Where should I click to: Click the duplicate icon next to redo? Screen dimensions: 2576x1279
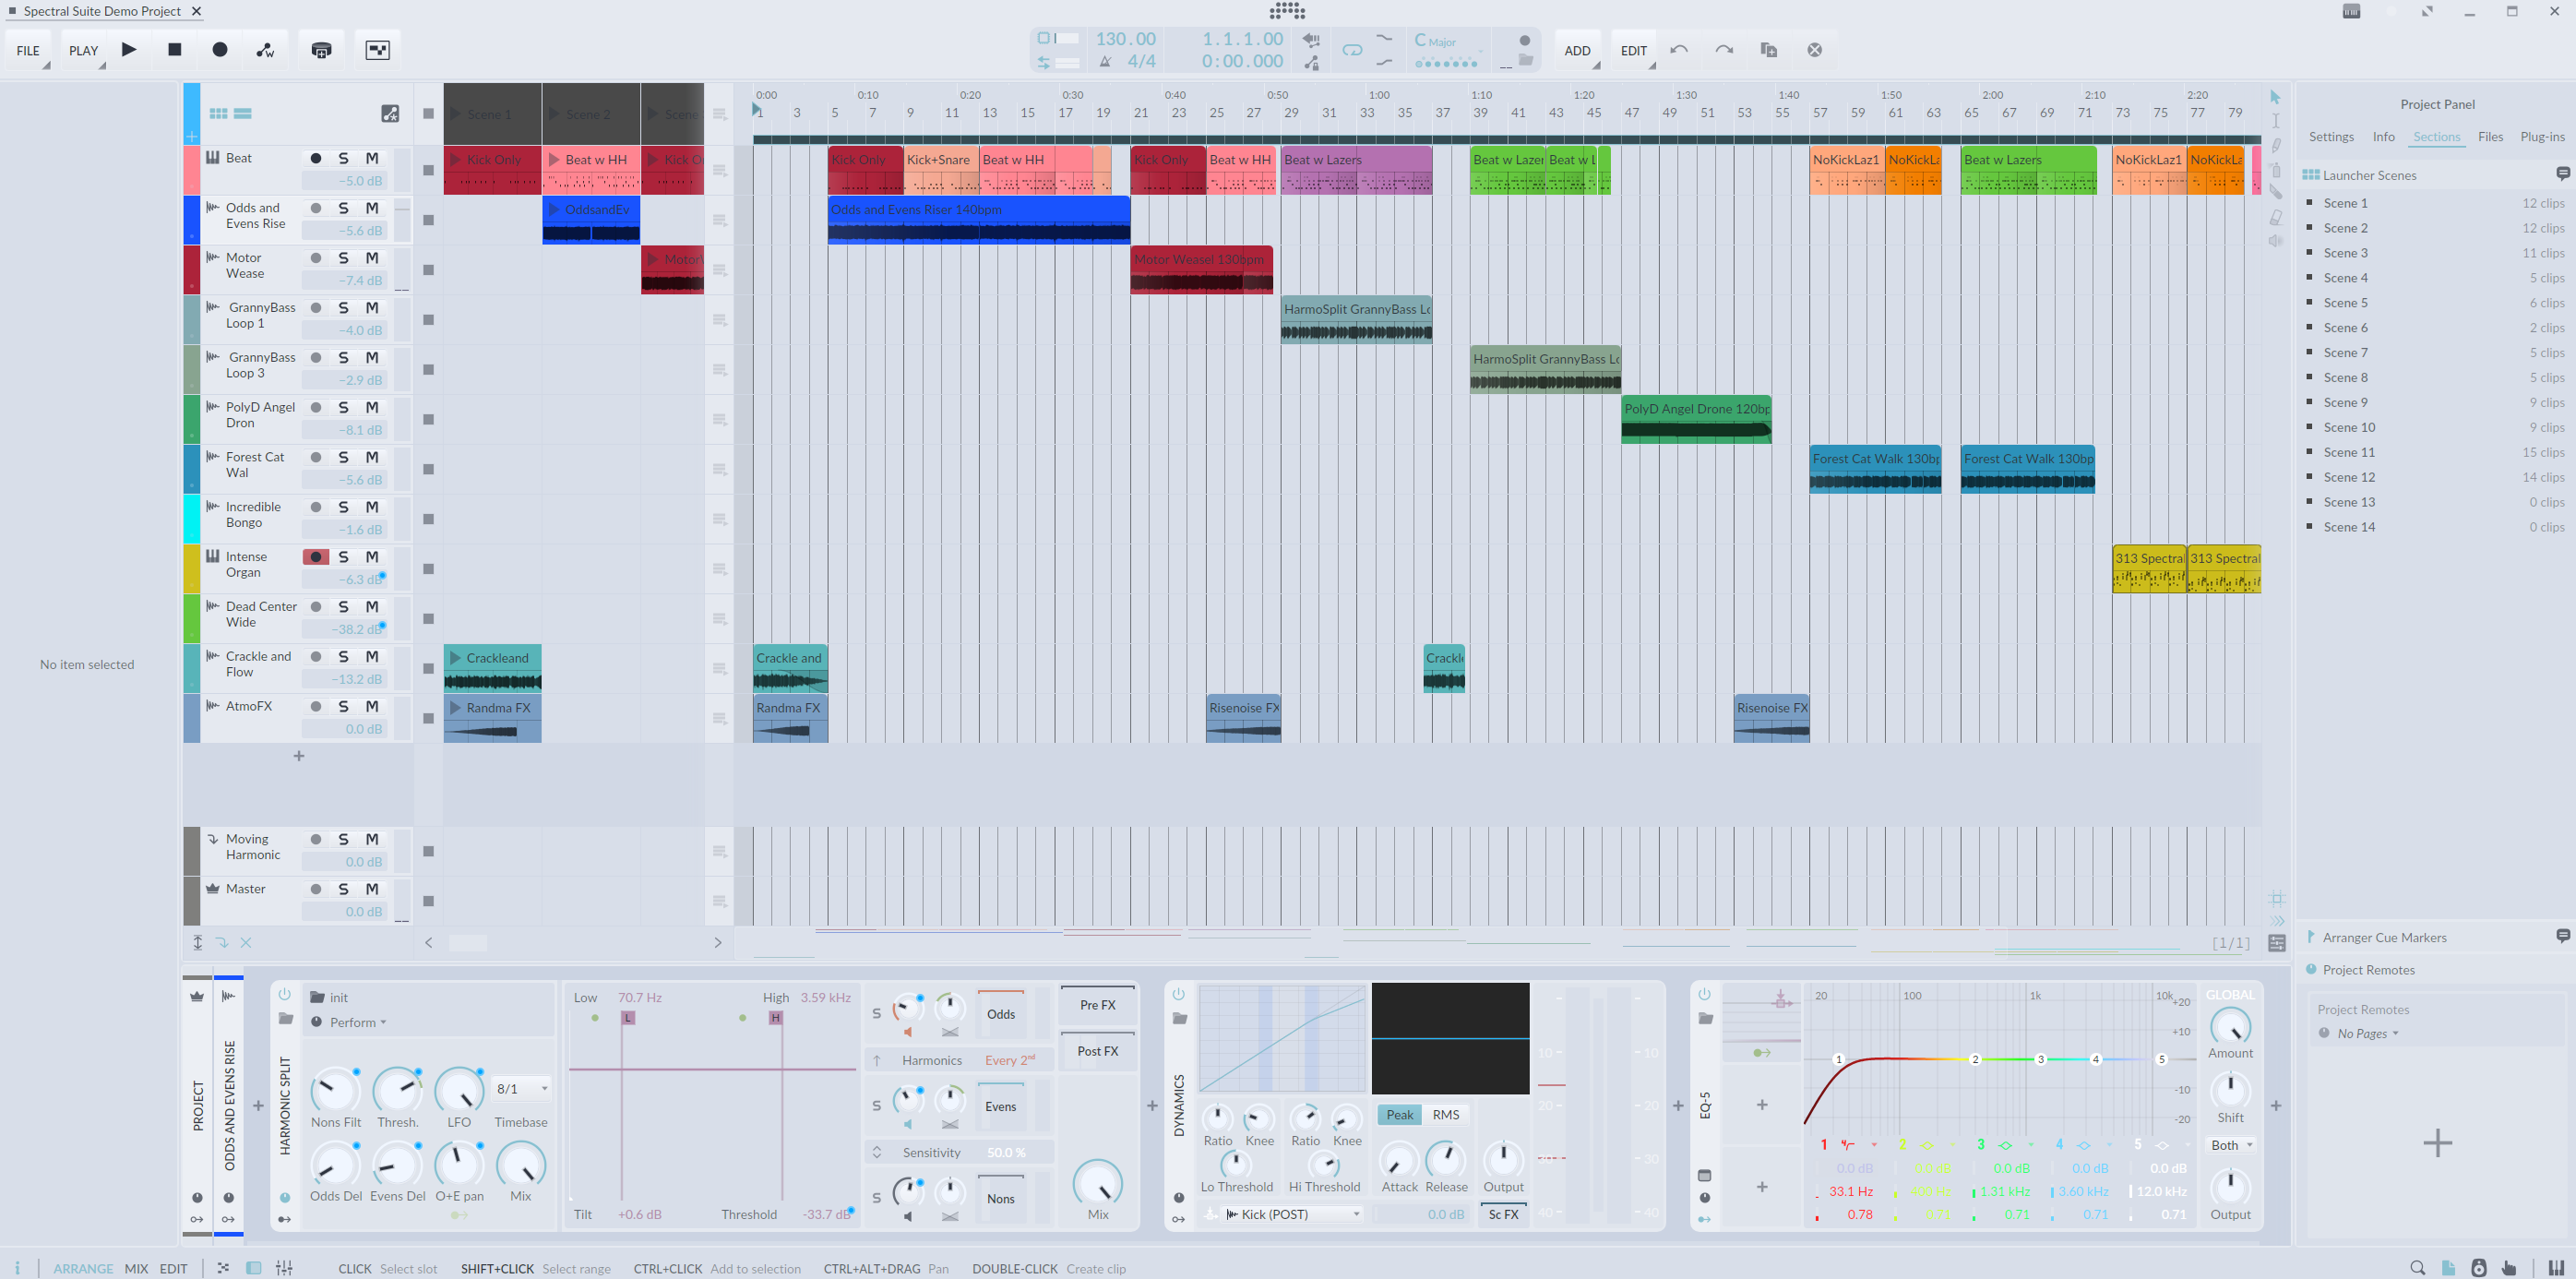1768,50
